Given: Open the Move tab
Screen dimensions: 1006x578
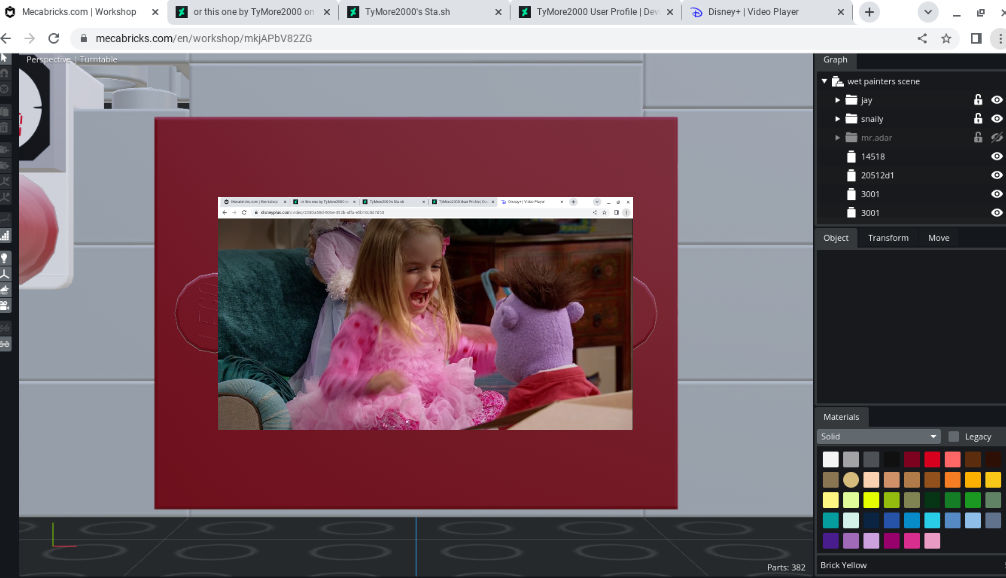Looking at the screenshot, I should coord(938,238).
